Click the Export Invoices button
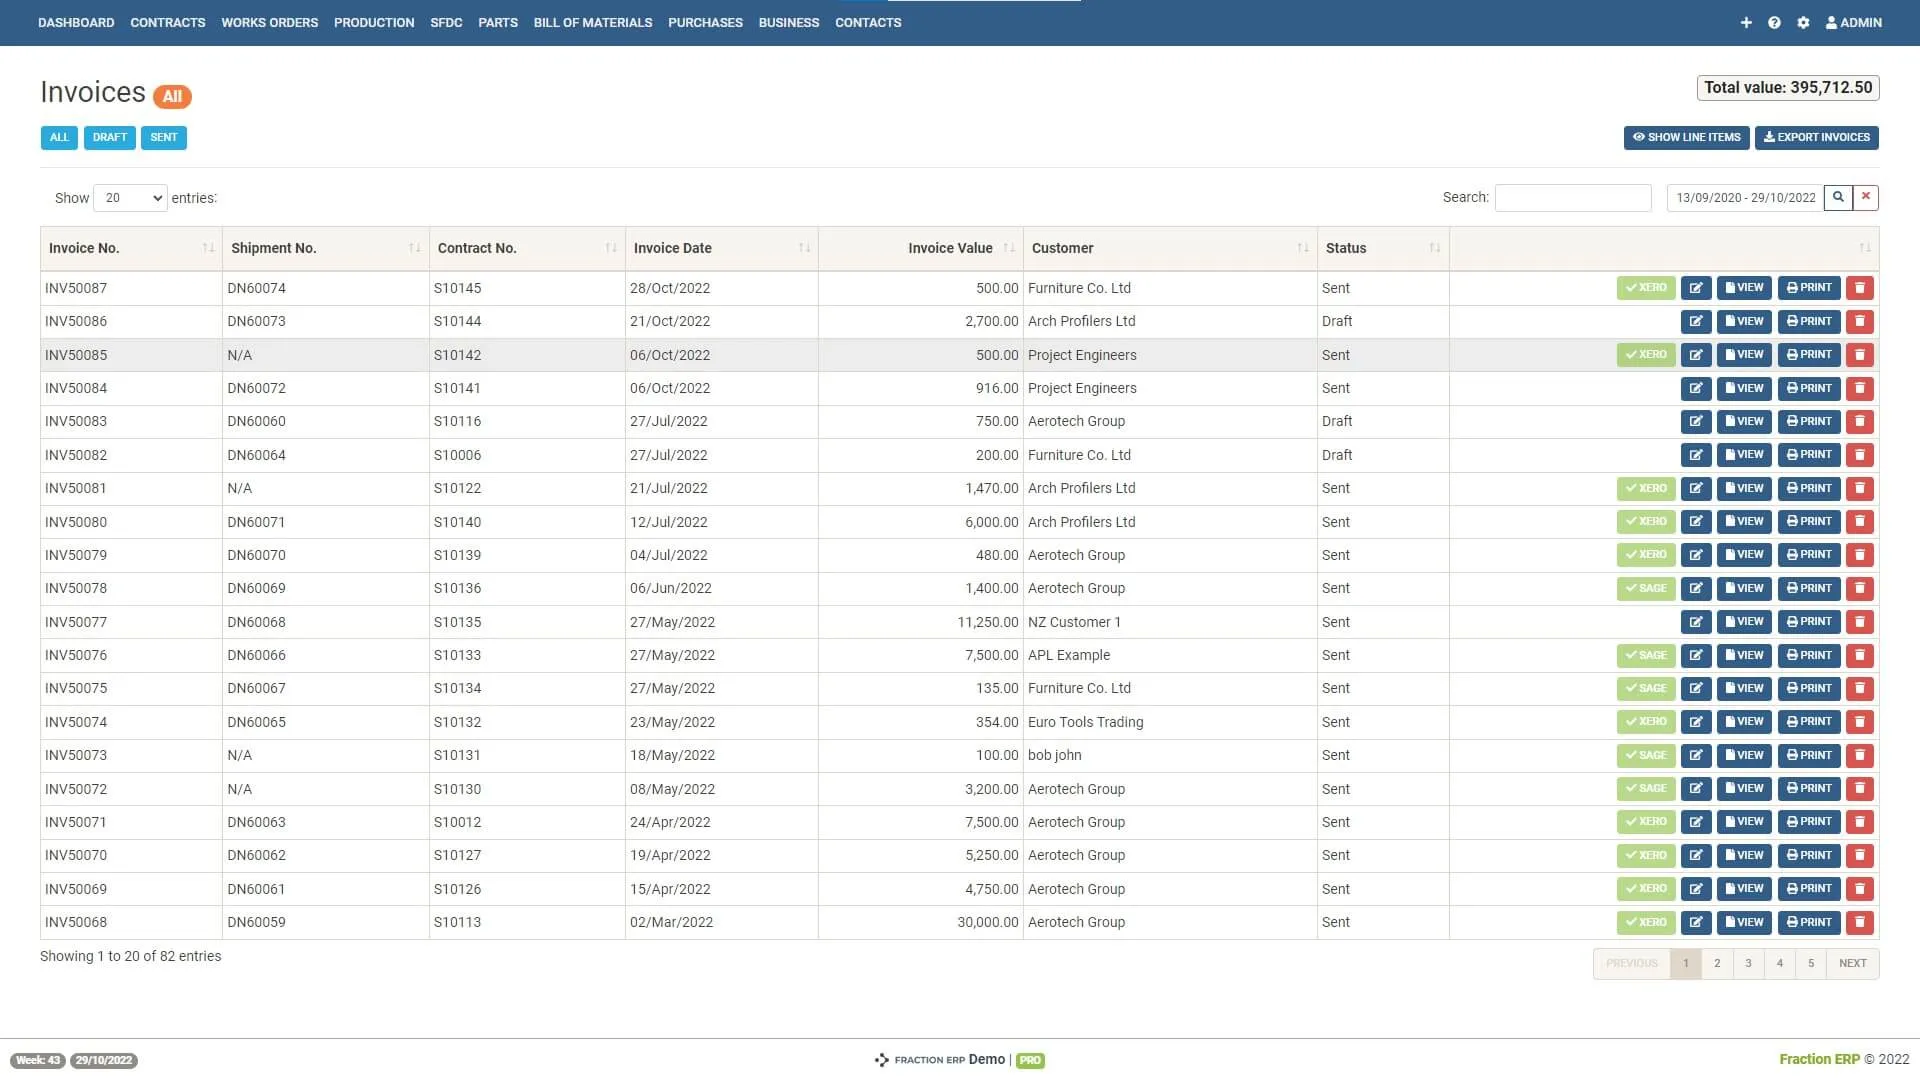The height and width of the screenshot is (1080, 1920). 1816,138
